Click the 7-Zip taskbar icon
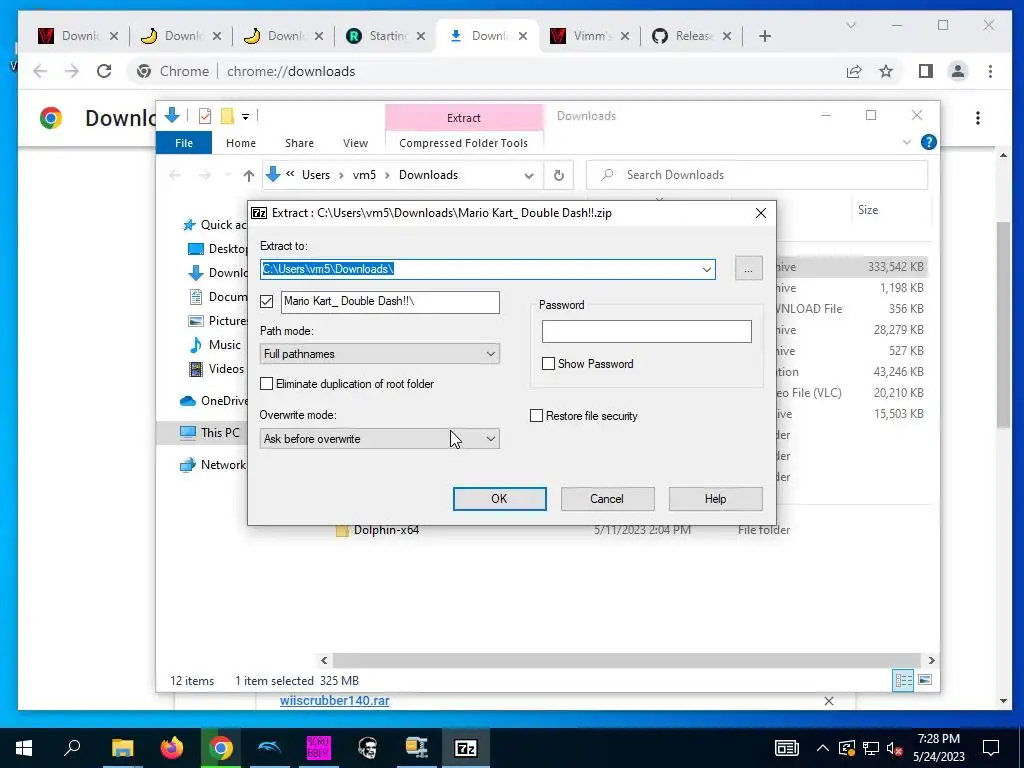Screen dimensions: 1024x768 point(465,748)
